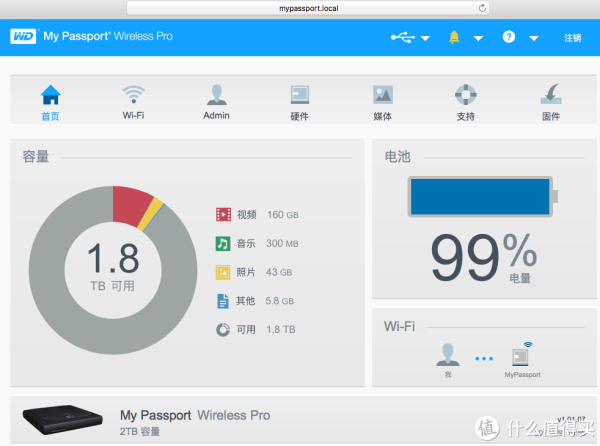Click the 1.8 TB 可用 center label
This screenshot has width=600, height=446.
(x=113, y=267)
